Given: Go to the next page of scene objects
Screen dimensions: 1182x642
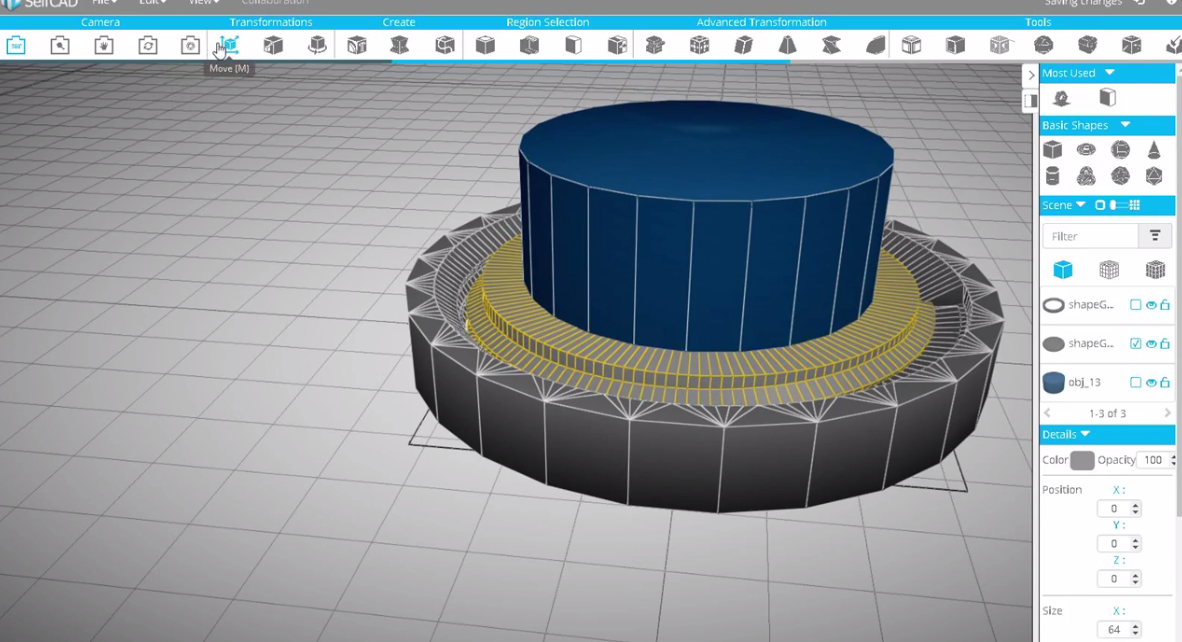Looking at the screenshot, I should click(1168, 413).
